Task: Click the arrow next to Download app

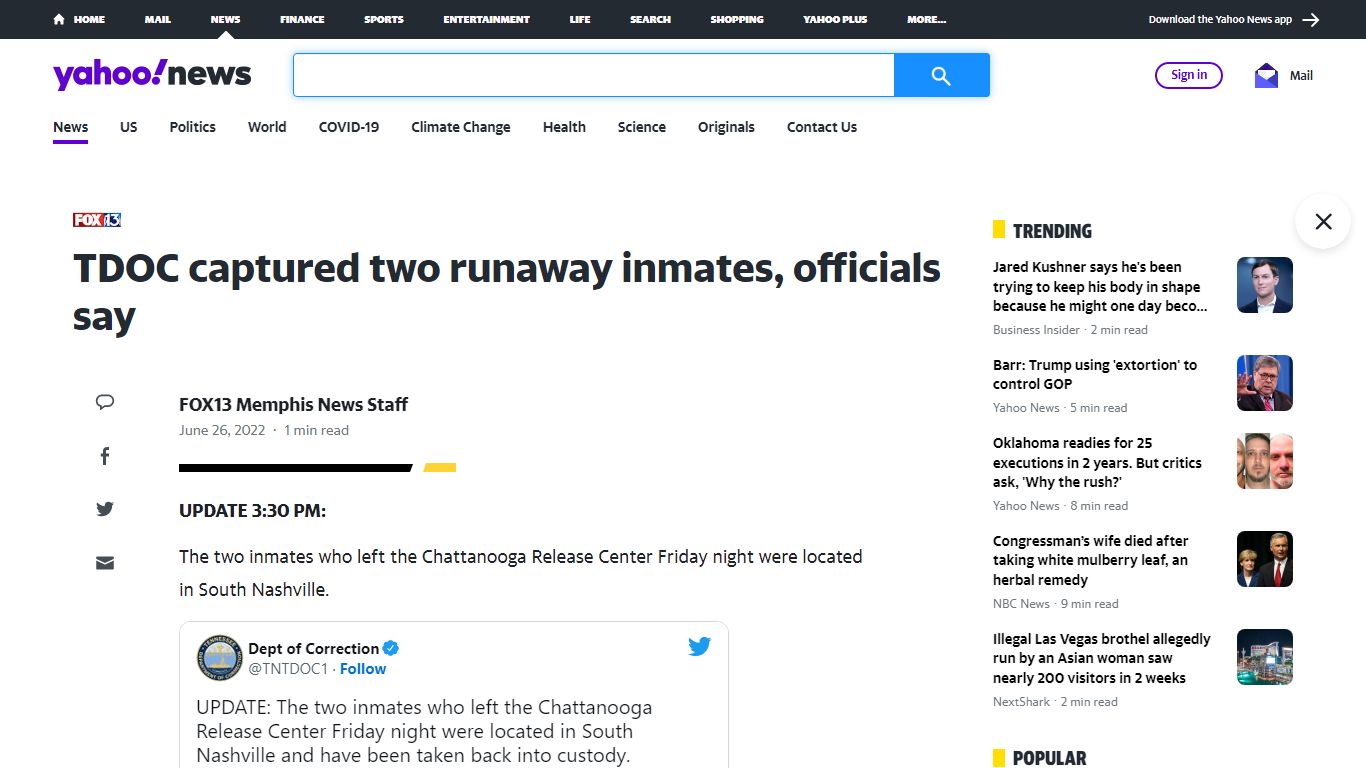Action: click(x=1311, y=19)
